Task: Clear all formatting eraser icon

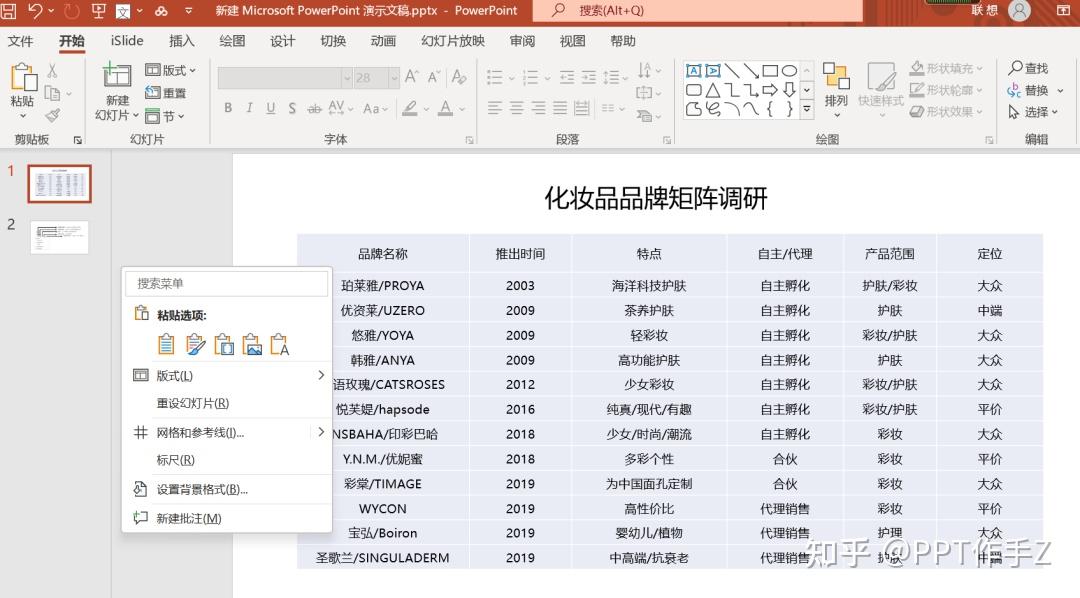Action: [x=459, y=76]
